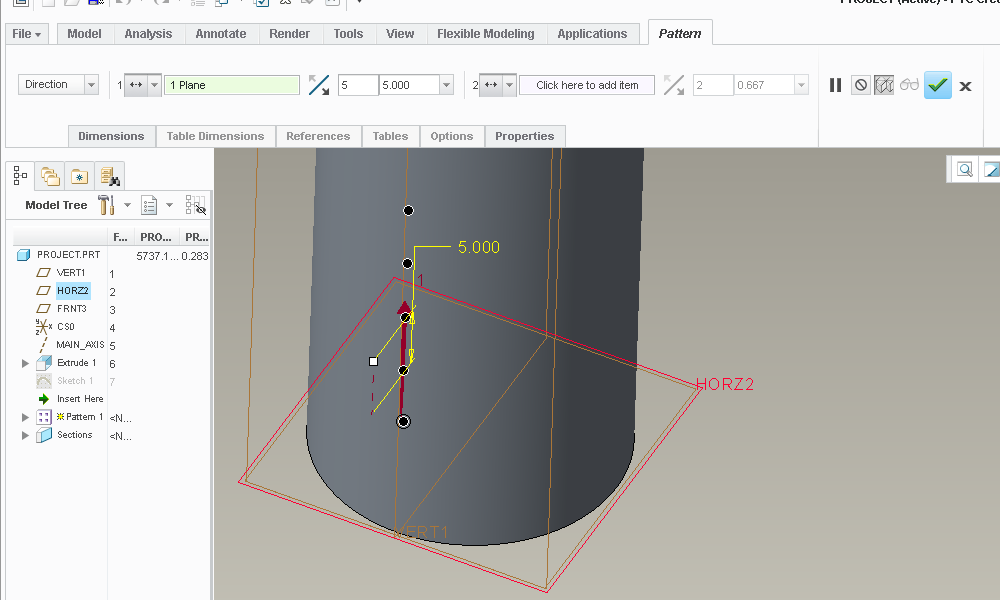This screenshot has height=600, width=1000.
Task: Click the Pattern 1 feature icon
Action: point(43,417)
